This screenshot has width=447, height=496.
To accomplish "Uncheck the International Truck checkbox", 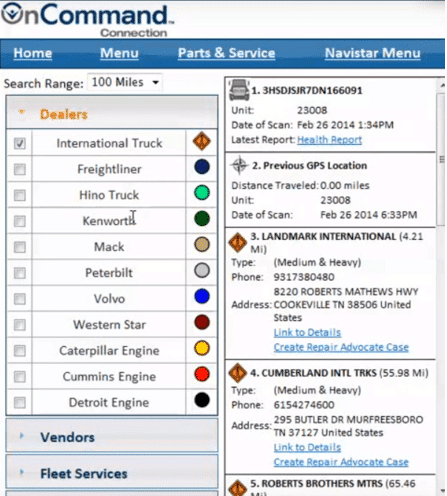I will click(20, 143).
